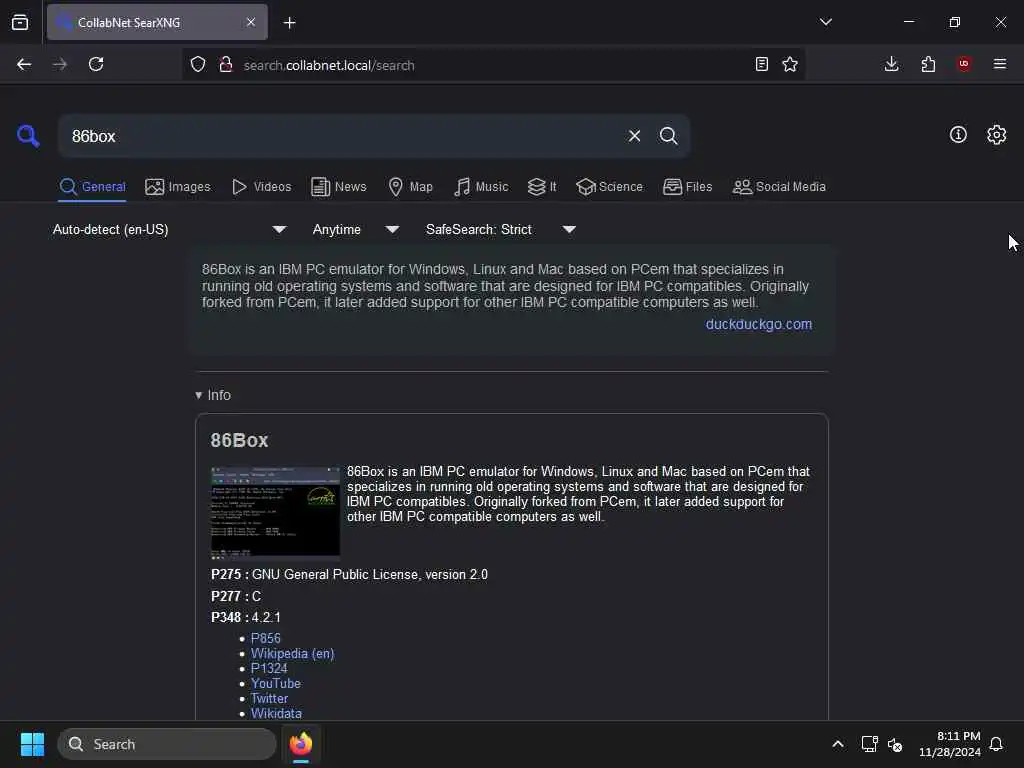Open the SearXNG about info icon

[958, 135]
